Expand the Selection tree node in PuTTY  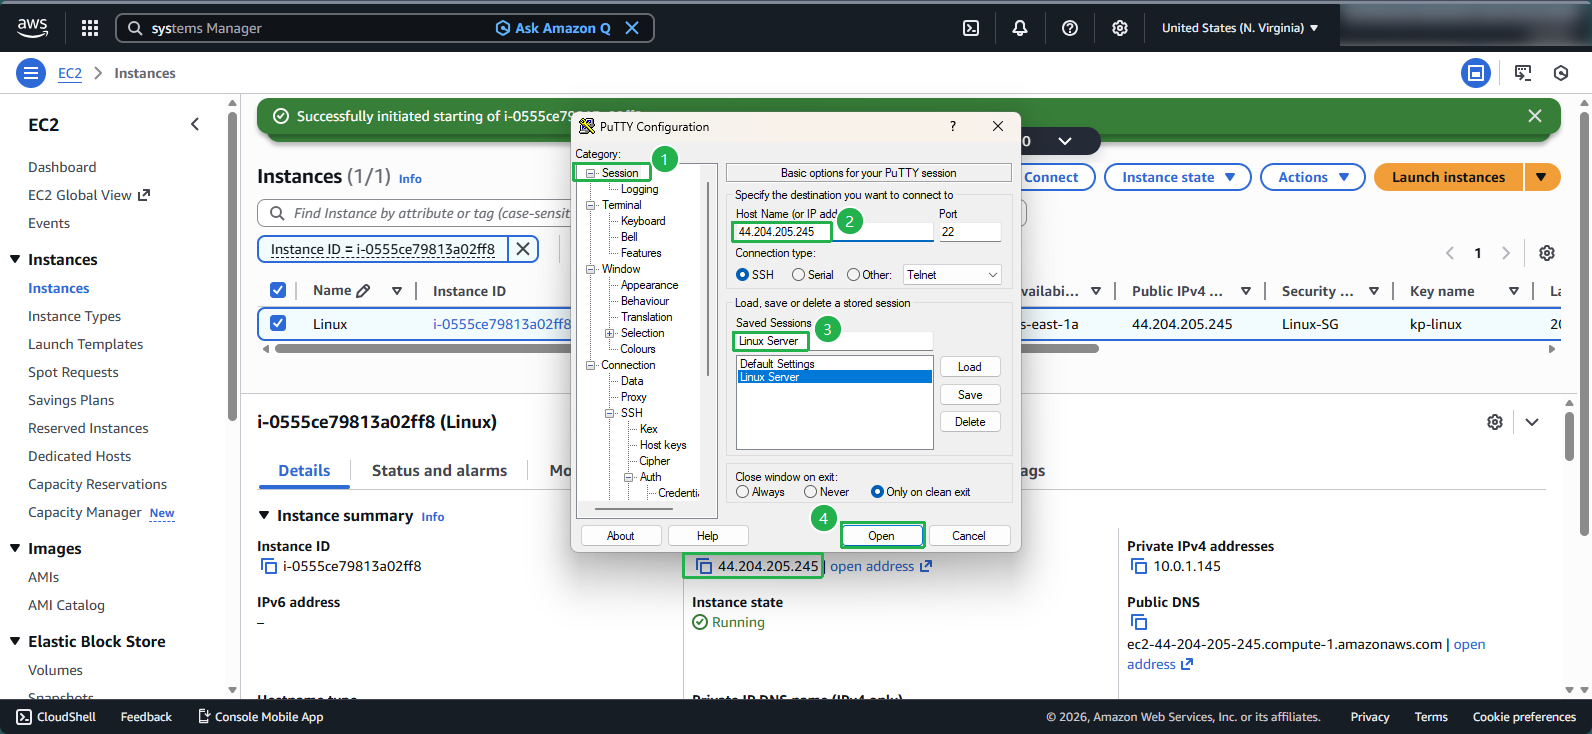point(610,333)
